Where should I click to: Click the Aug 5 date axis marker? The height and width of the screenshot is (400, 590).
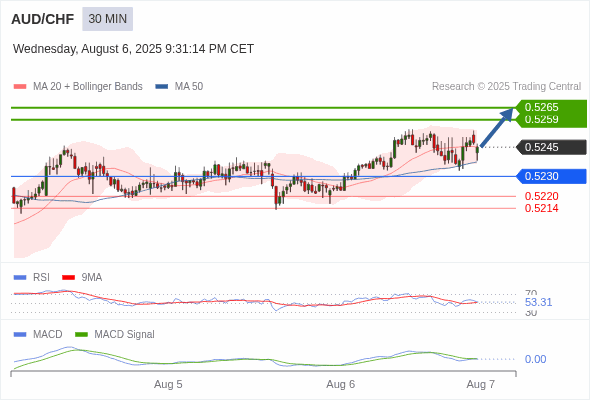point(168,384)
